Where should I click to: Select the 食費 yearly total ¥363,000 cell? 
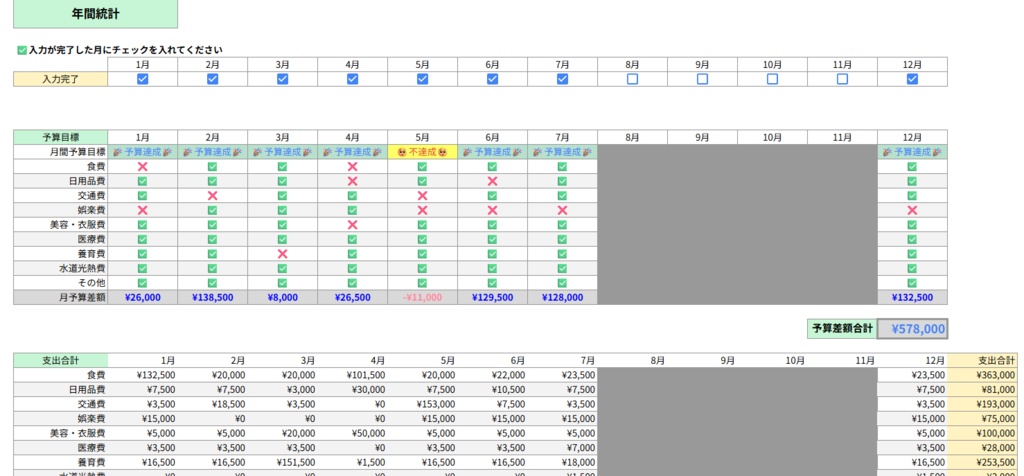click(x=982, y=375)
